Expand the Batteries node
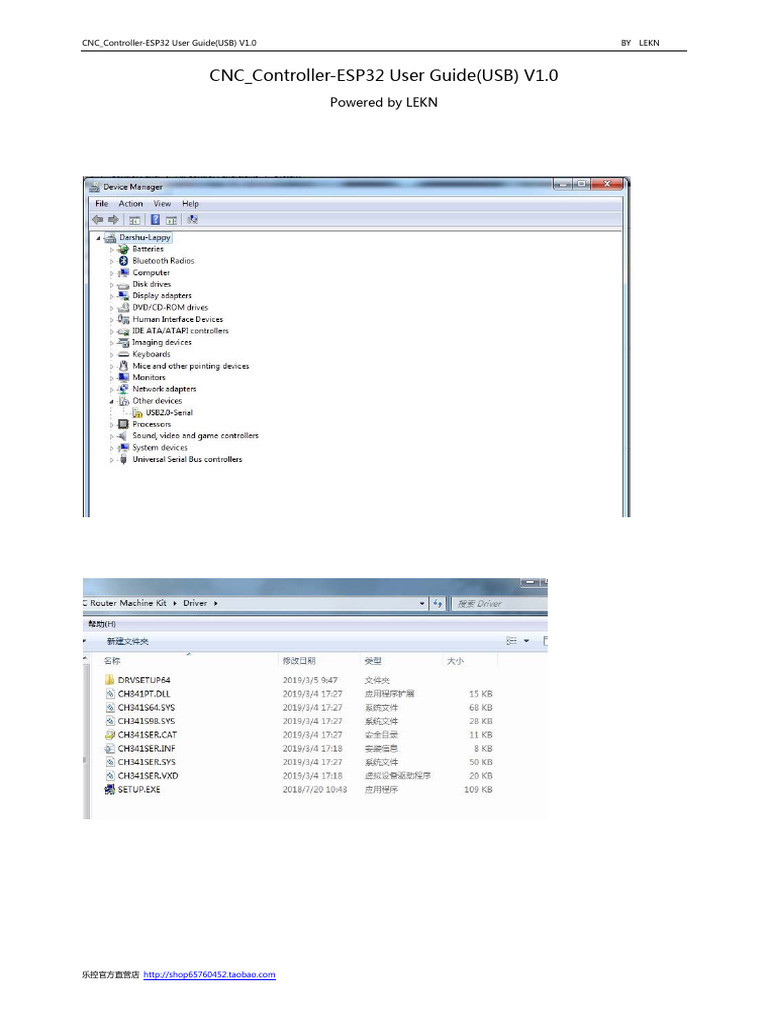Image resolution: width=768 pixels, height=1024 pixels. pos(112,249)
